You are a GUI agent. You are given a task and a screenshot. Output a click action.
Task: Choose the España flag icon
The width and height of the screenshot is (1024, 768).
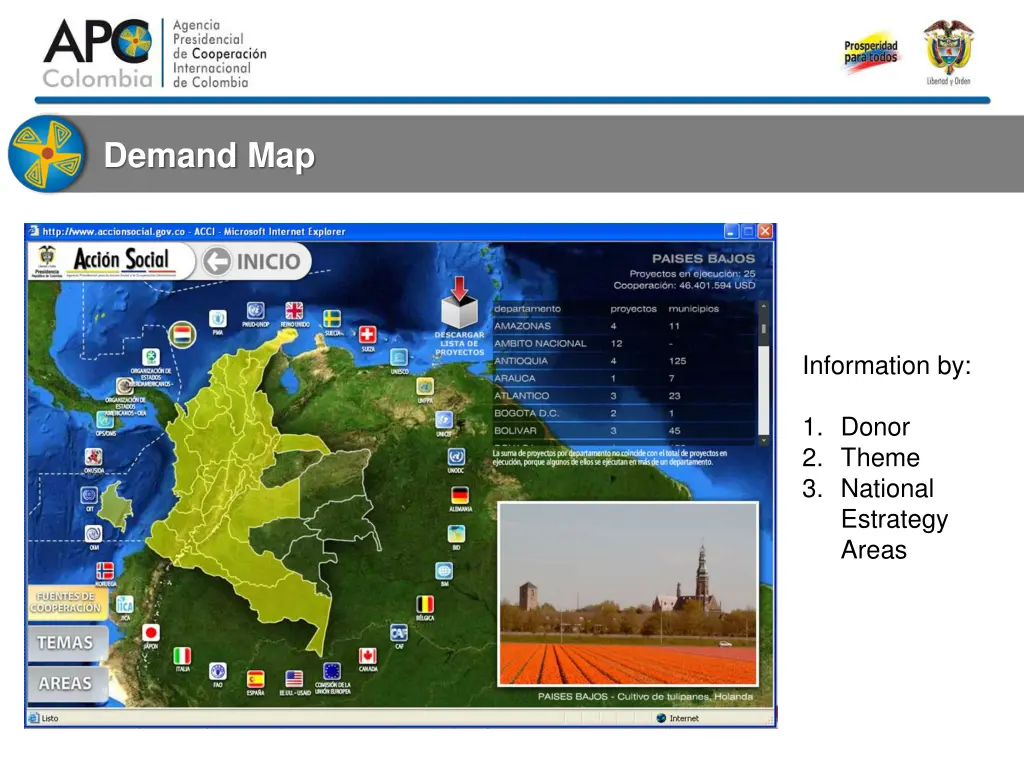[x=255, y=679]
